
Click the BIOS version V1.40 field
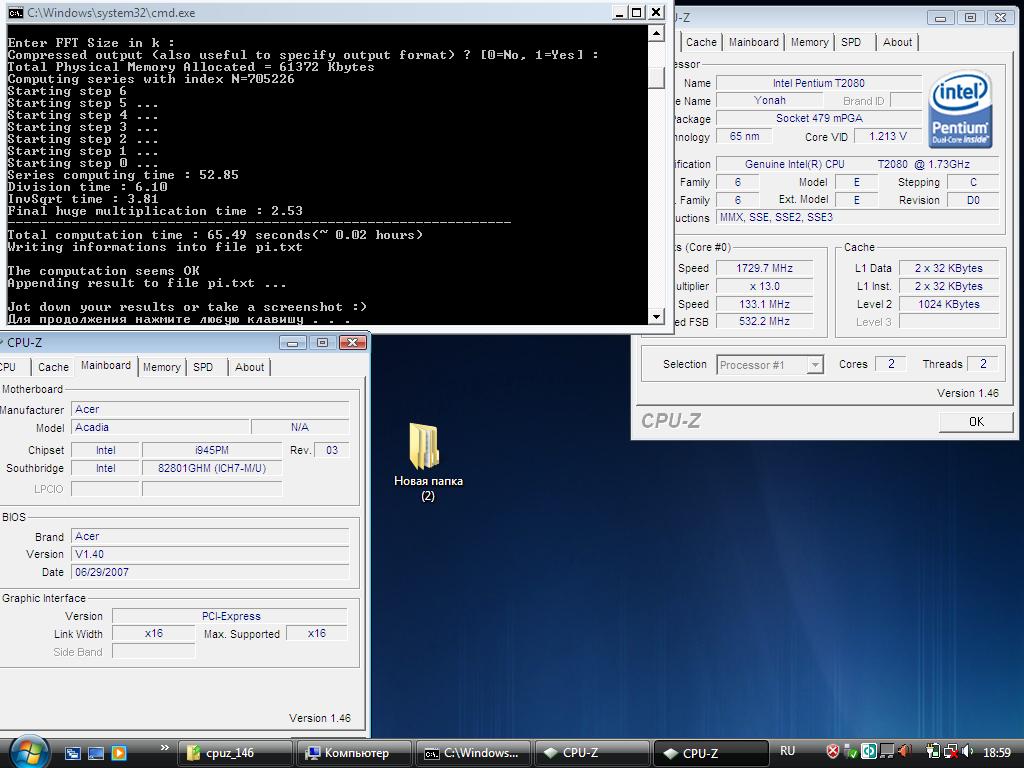tap(210, 554)
